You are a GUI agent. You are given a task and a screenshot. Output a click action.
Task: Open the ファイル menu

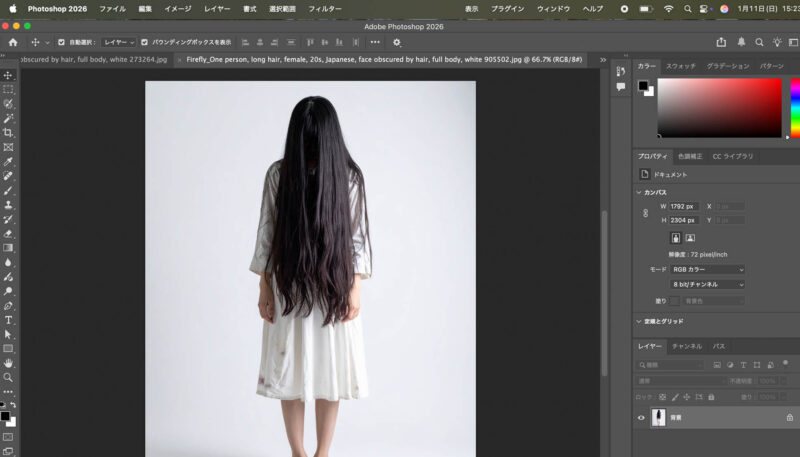(112, 9)
